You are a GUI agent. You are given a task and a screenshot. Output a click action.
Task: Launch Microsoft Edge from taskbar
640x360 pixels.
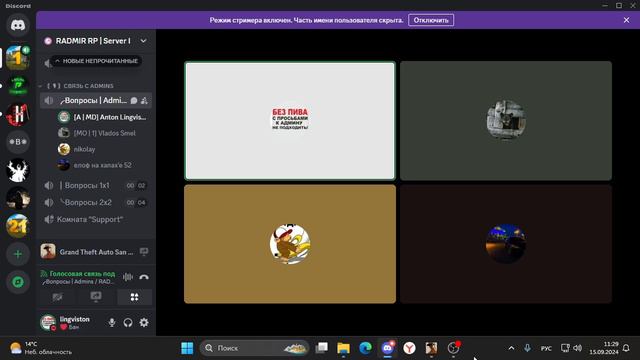point(365,348)
